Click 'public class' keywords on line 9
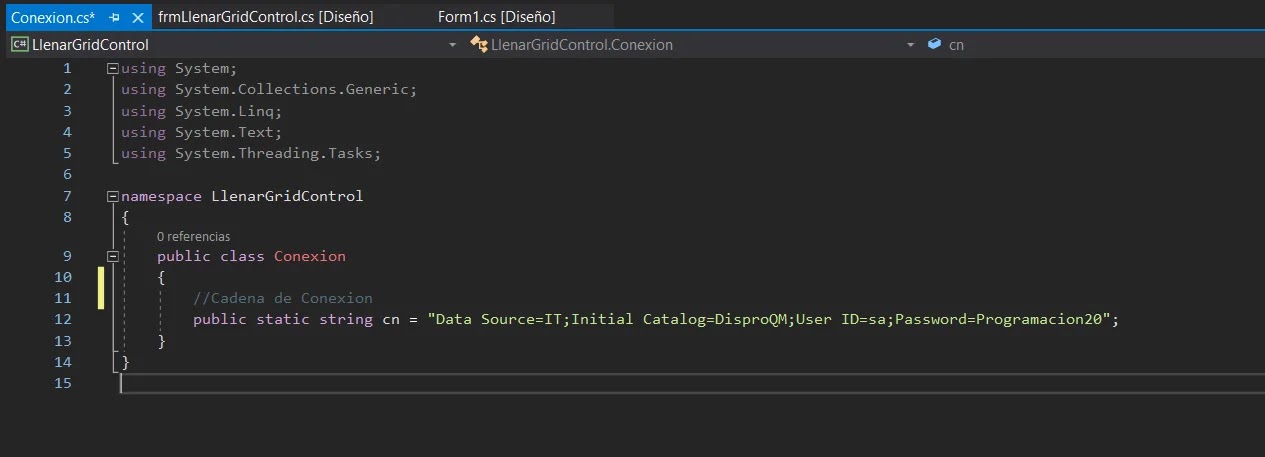This screenshot has height=457, width=1265. (x=210, y=256)
